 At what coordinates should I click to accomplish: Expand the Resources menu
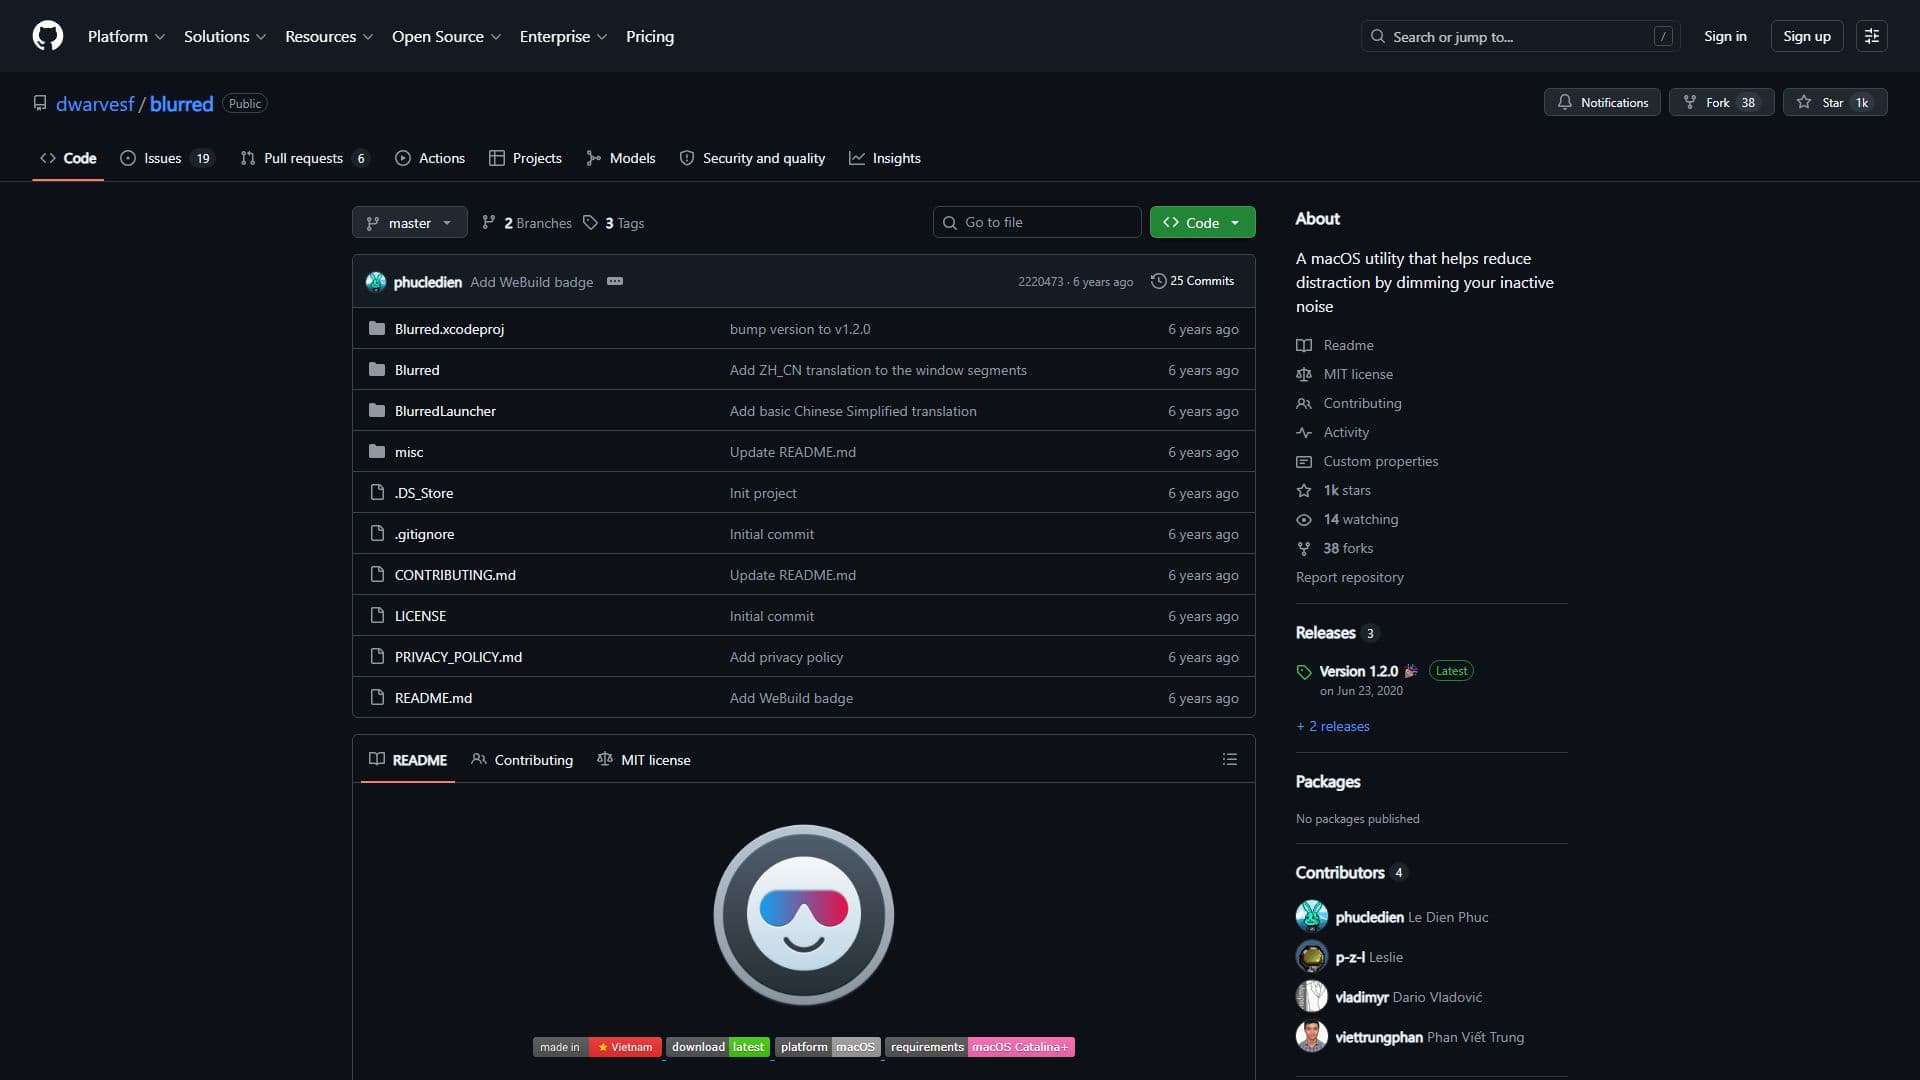click(x=329, y=36)
